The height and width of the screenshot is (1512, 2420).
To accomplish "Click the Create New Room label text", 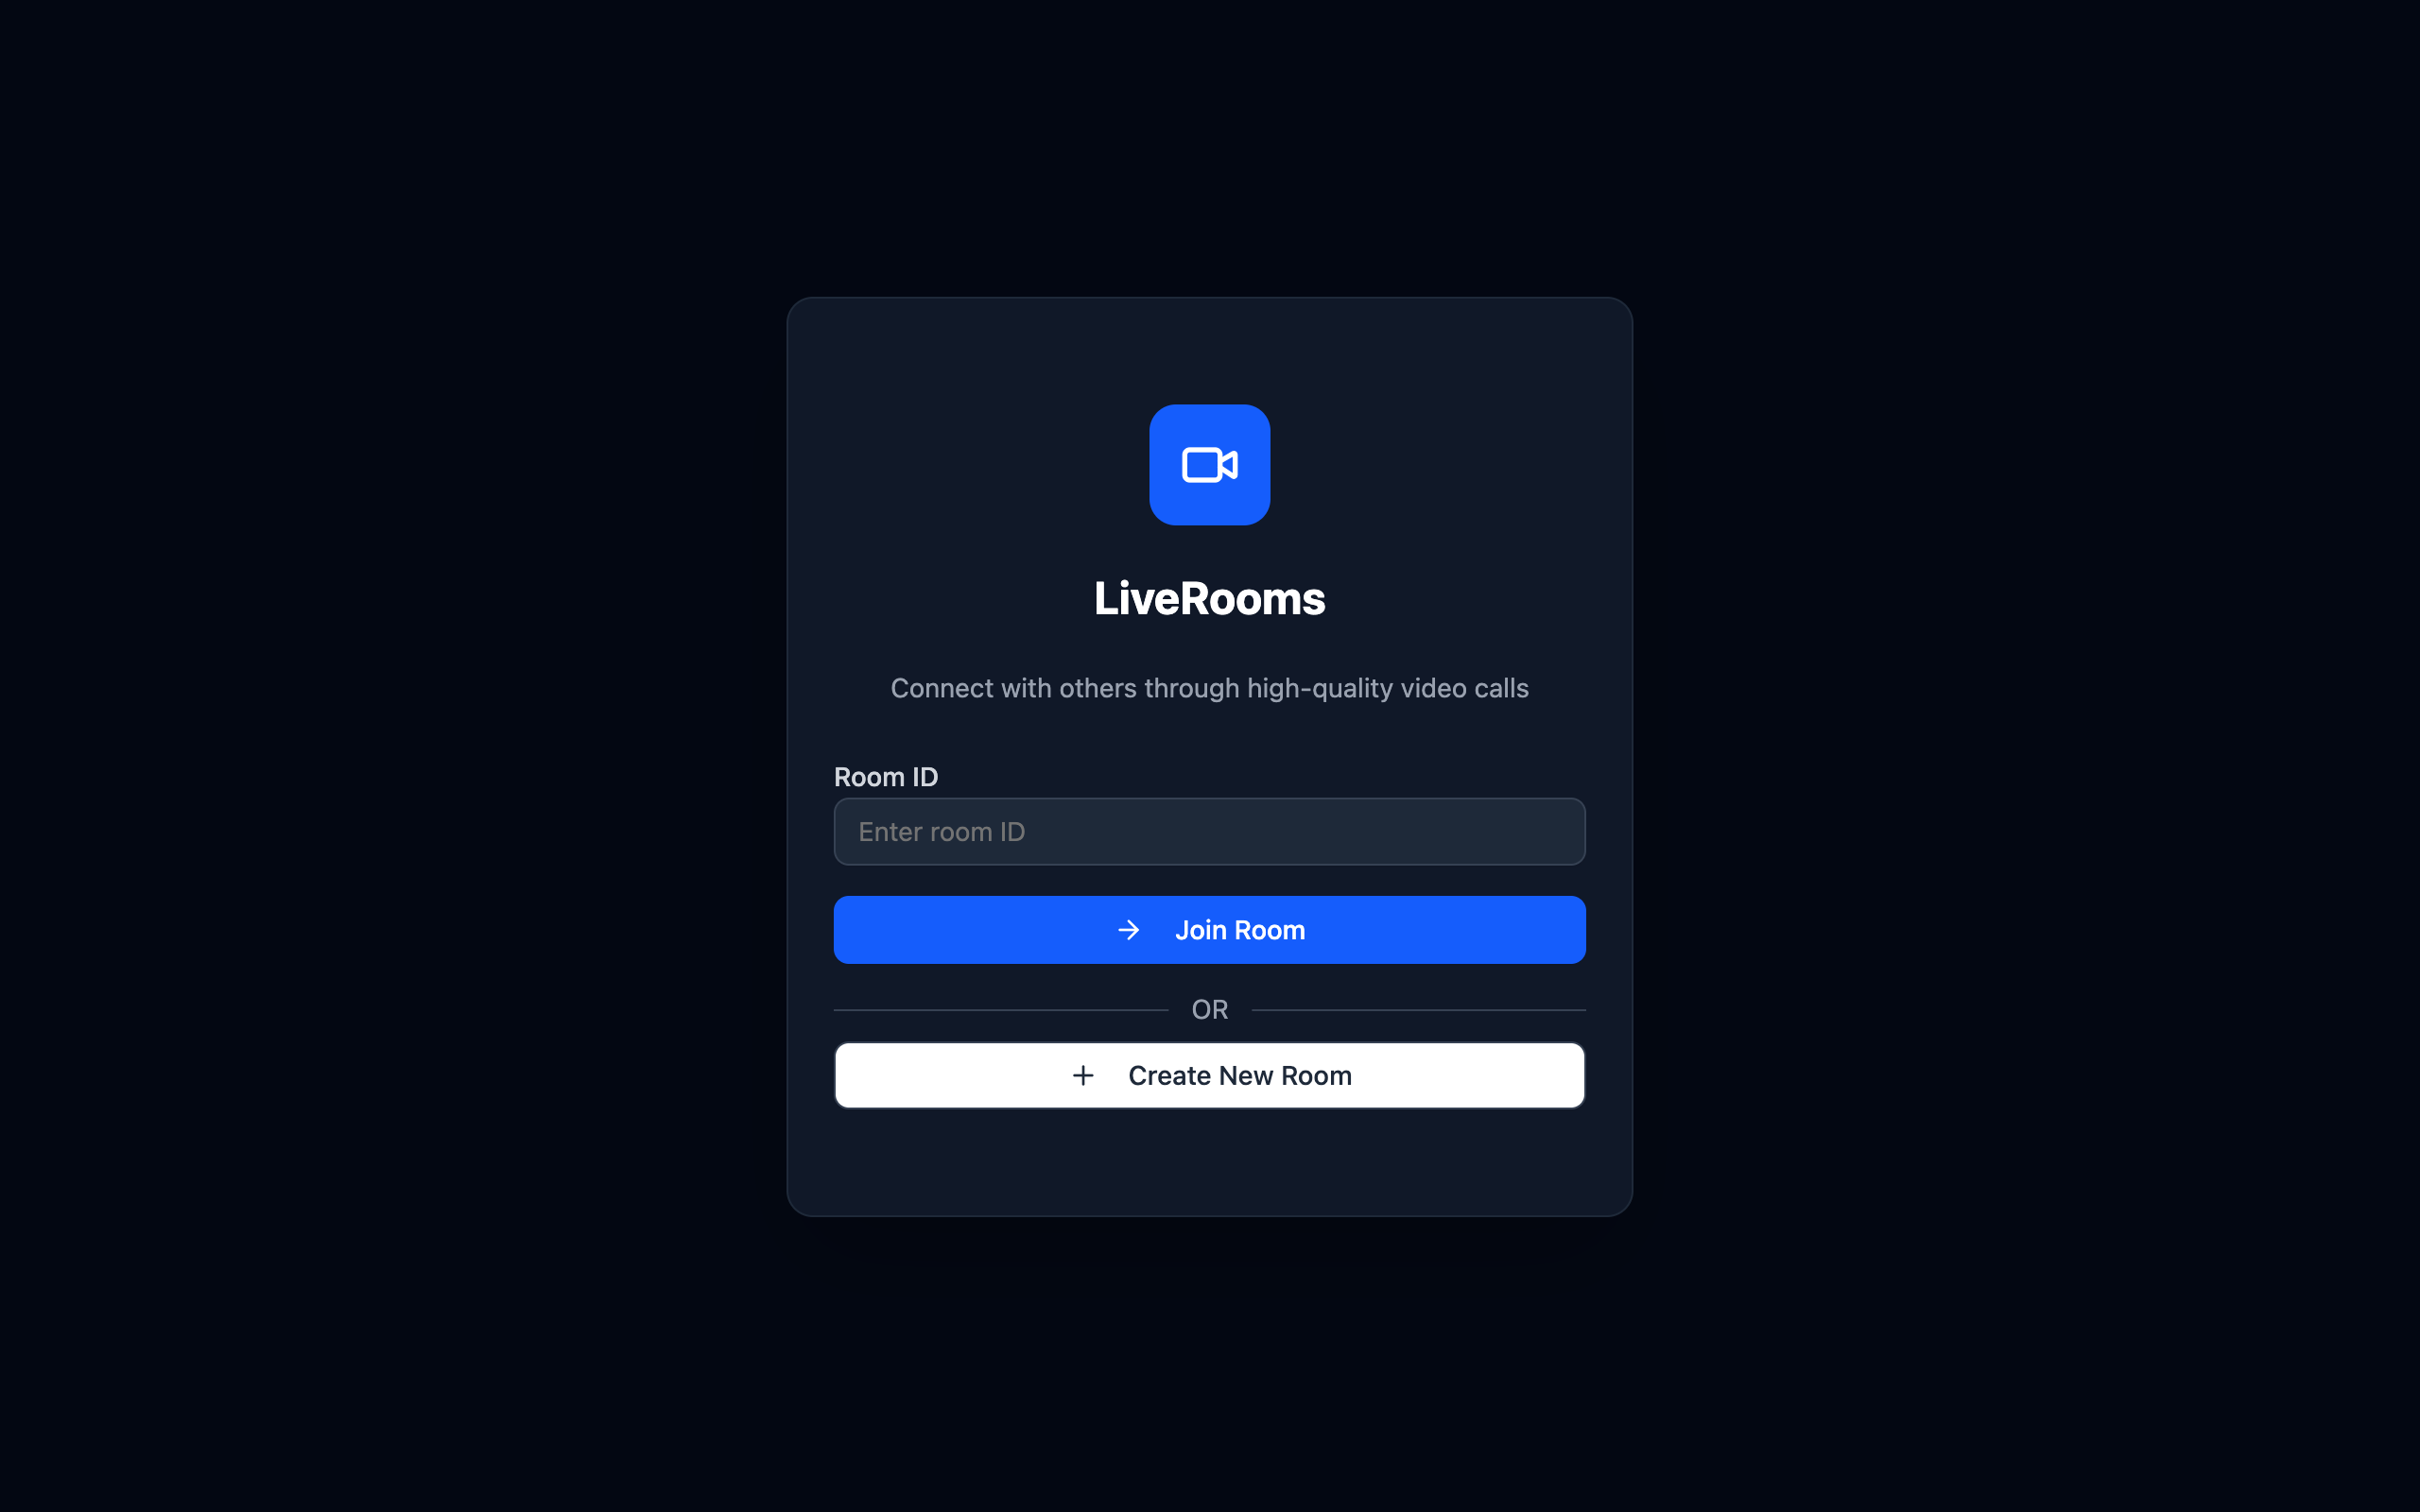I will point(1240,1075).
